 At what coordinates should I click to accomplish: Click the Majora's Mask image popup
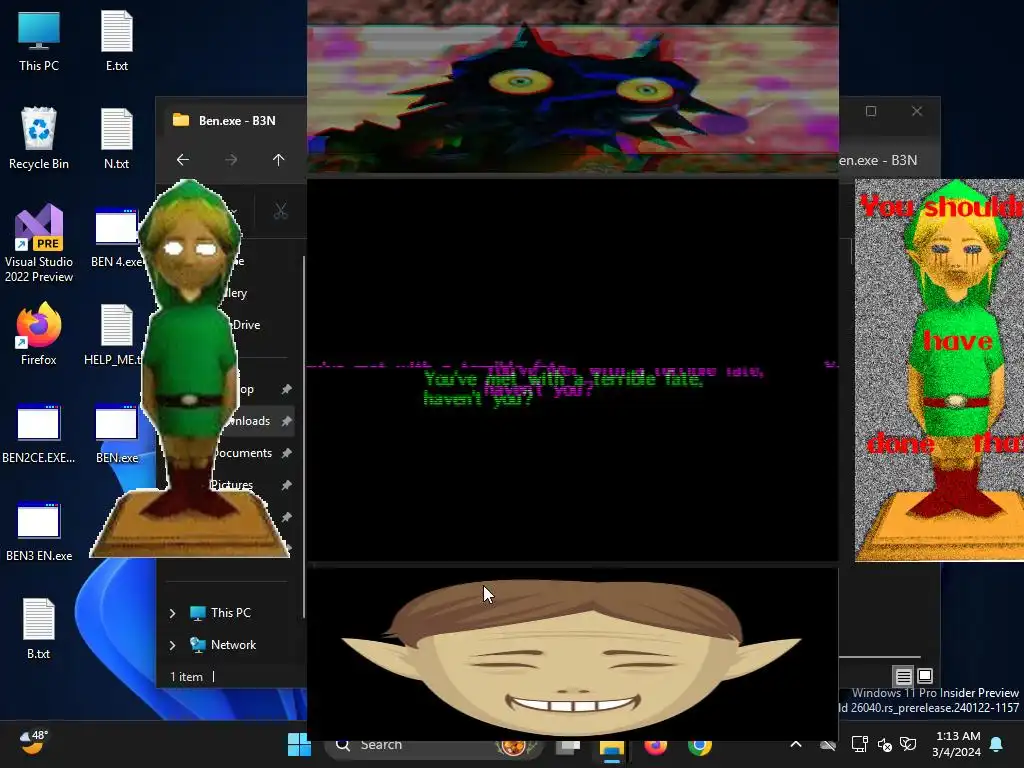[x=573, y=87]
